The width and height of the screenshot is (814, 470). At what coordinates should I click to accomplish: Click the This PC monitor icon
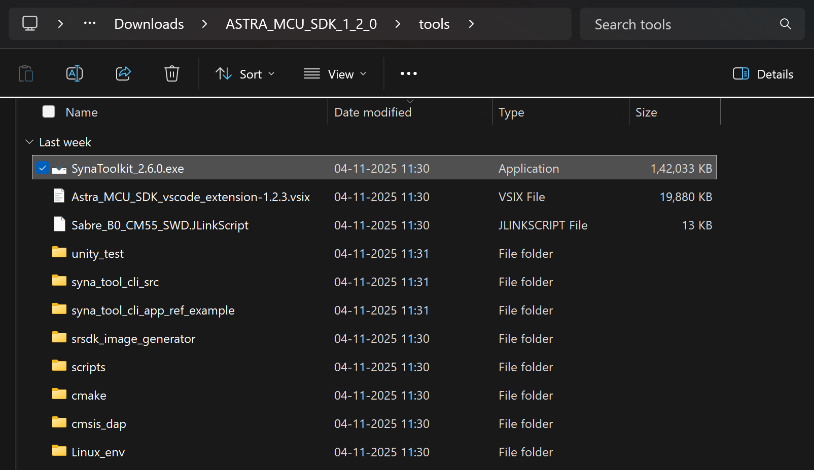(30, 24)
